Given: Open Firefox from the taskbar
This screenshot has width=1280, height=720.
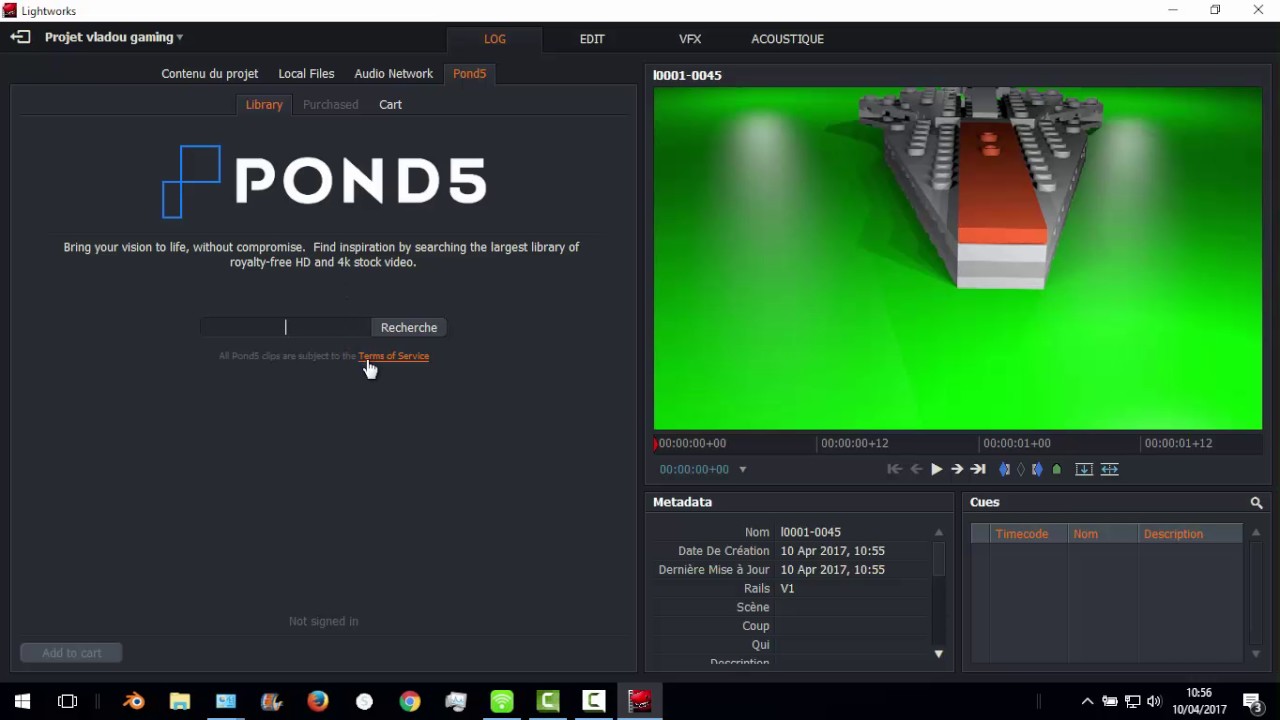Looking at the screenshot, I should point(318,701).
